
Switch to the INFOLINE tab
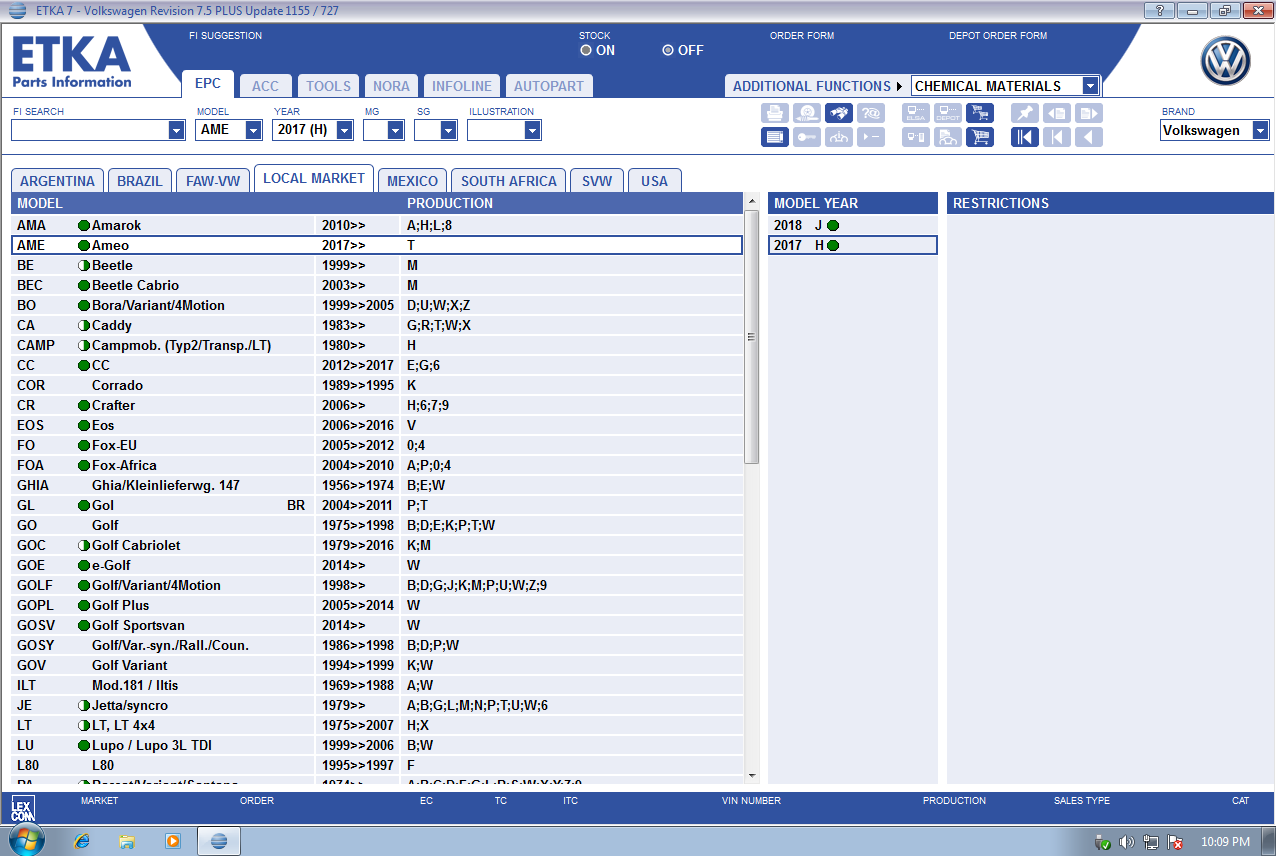pyautogui.click(x=462, y=86)
